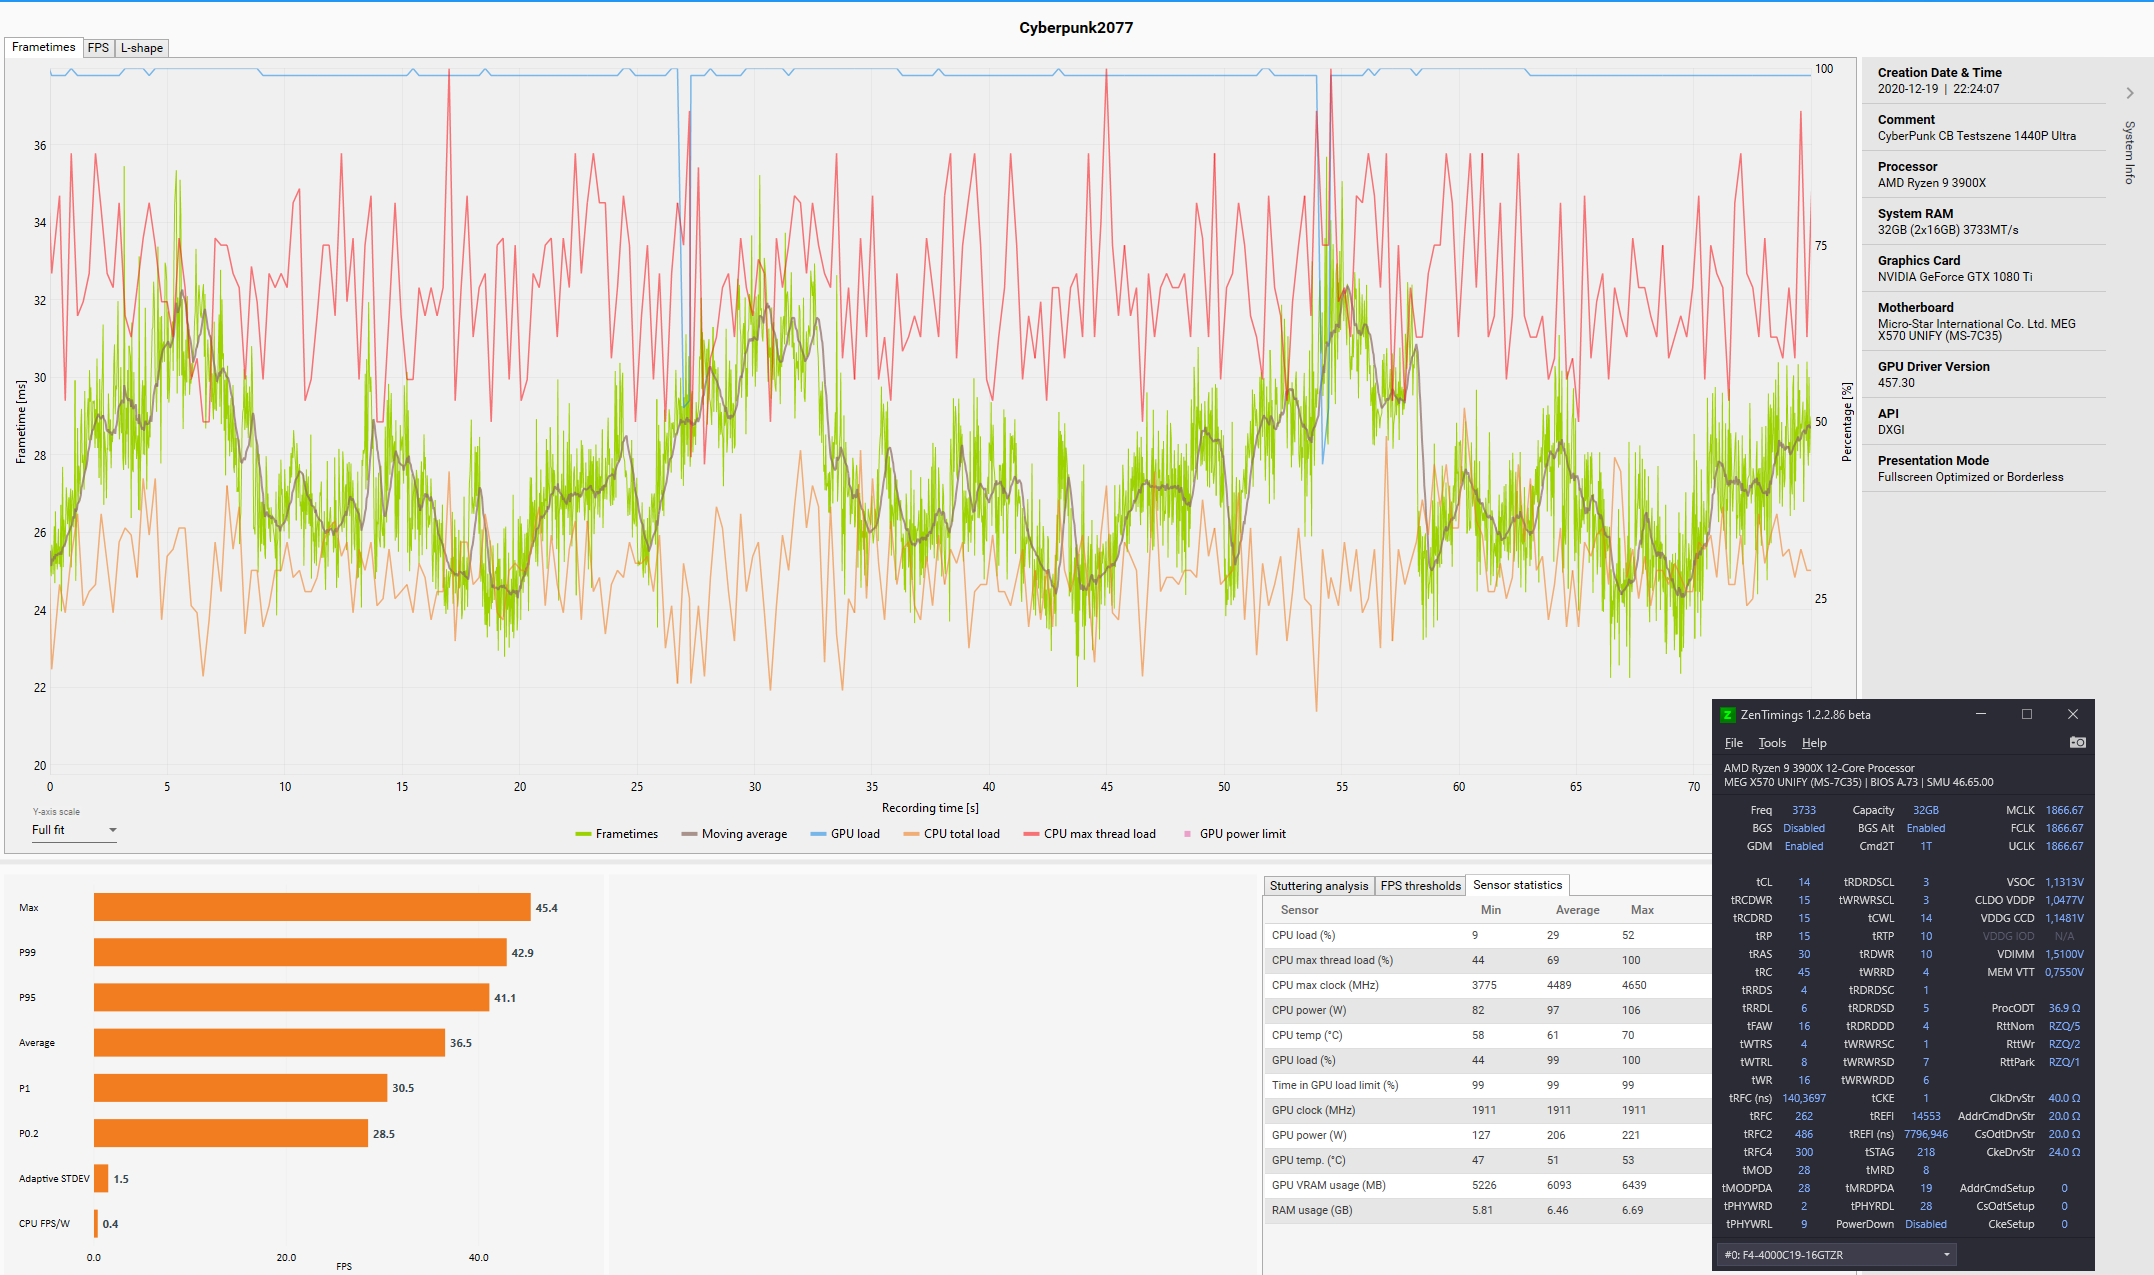Open the File menu in ZenTimings
The image size is (2154, 1275).
tap(1733, 743)
